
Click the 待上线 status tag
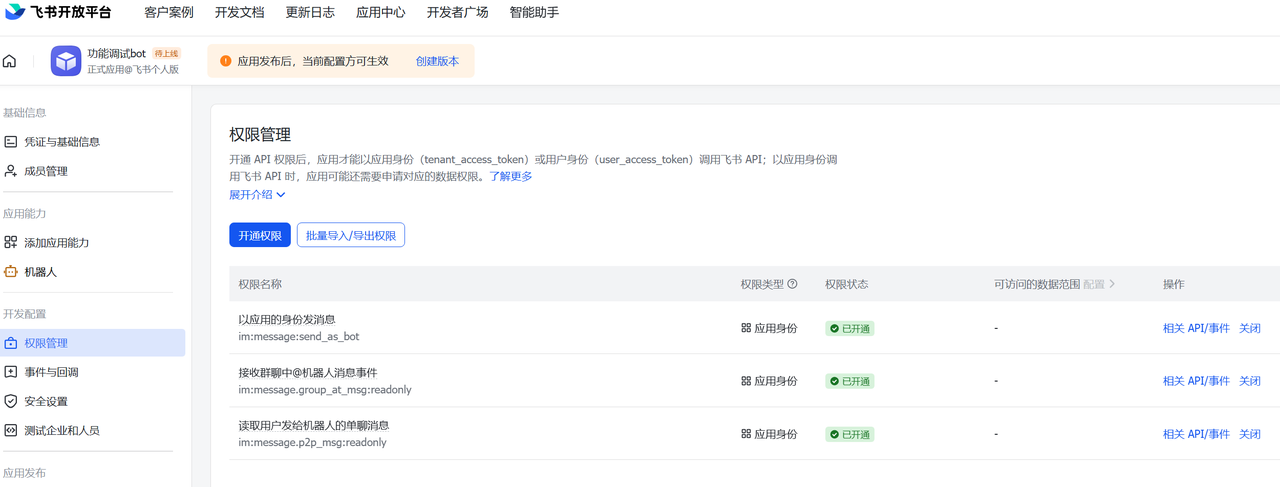point(166,53)
